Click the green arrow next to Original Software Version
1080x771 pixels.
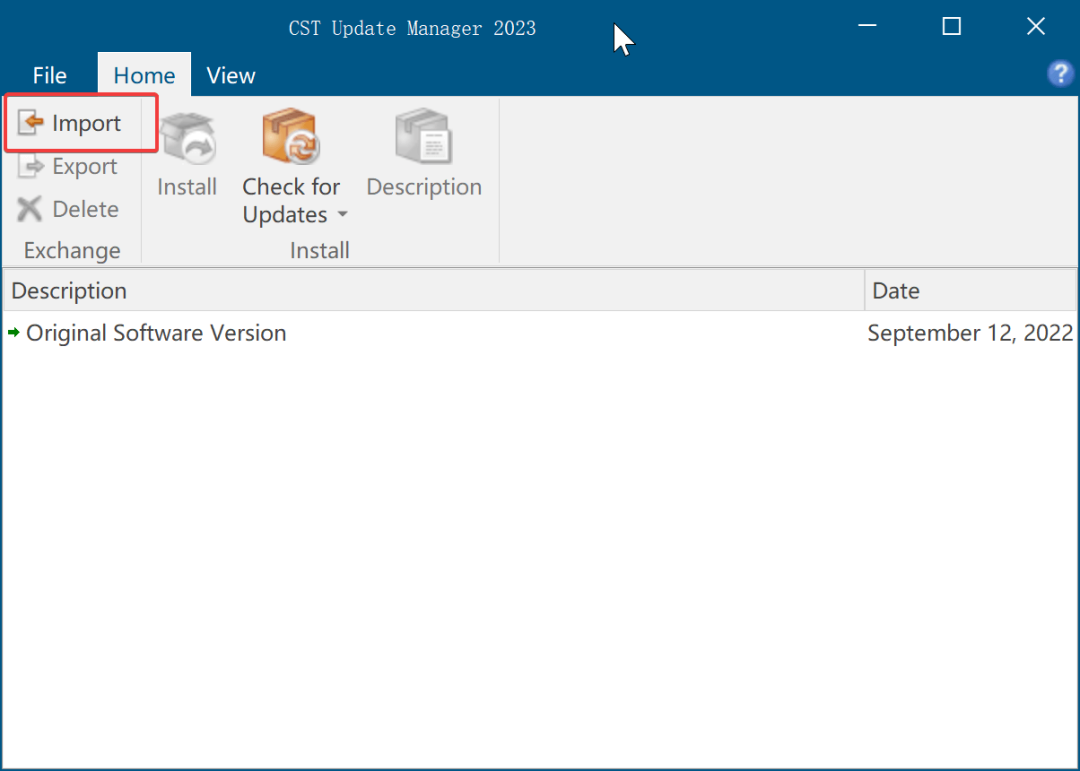click(x=16, y=333)
